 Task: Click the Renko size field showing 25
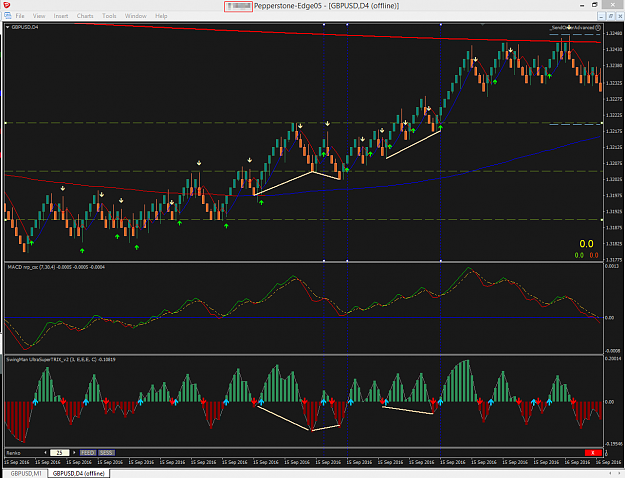point(59,452)
